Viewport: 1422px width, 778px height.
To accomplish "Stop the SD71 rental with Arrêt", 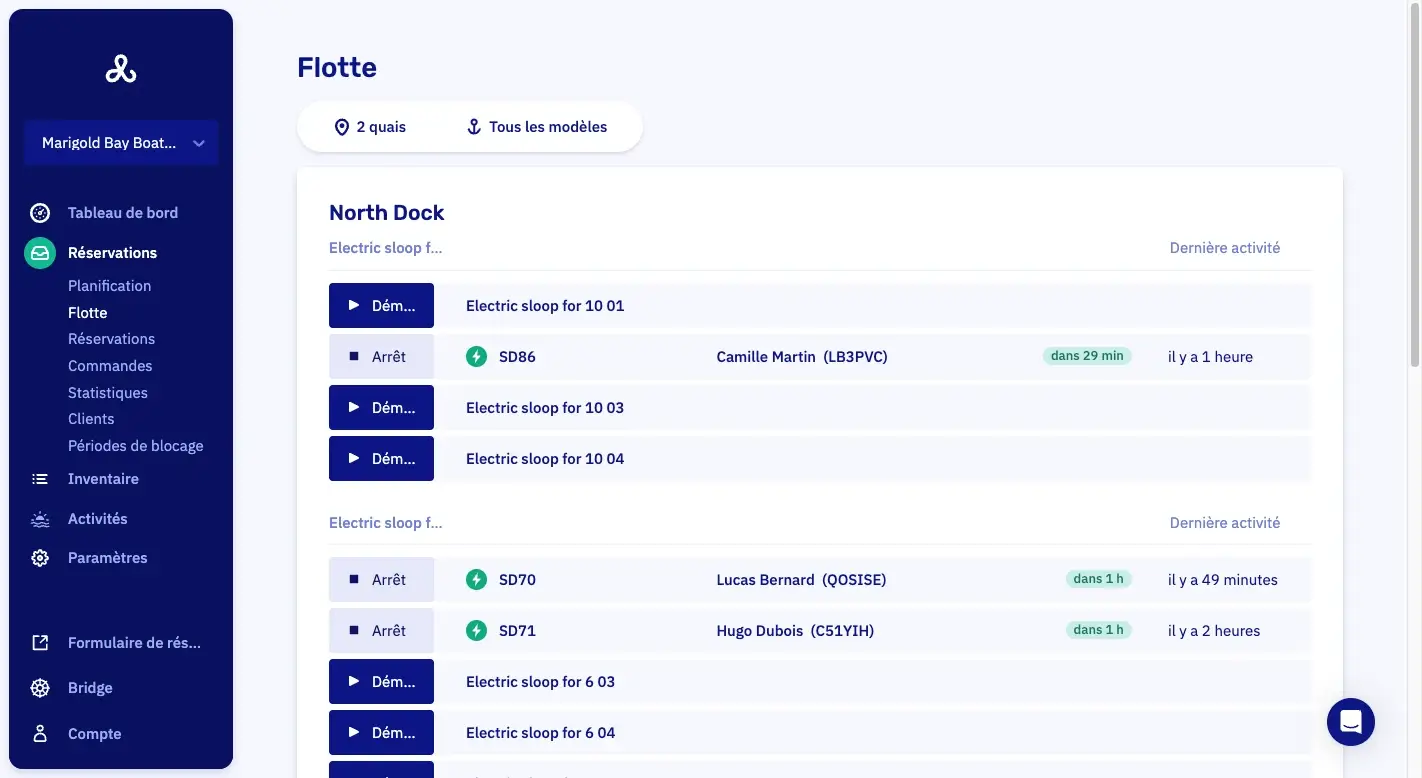I will point(381,631).
